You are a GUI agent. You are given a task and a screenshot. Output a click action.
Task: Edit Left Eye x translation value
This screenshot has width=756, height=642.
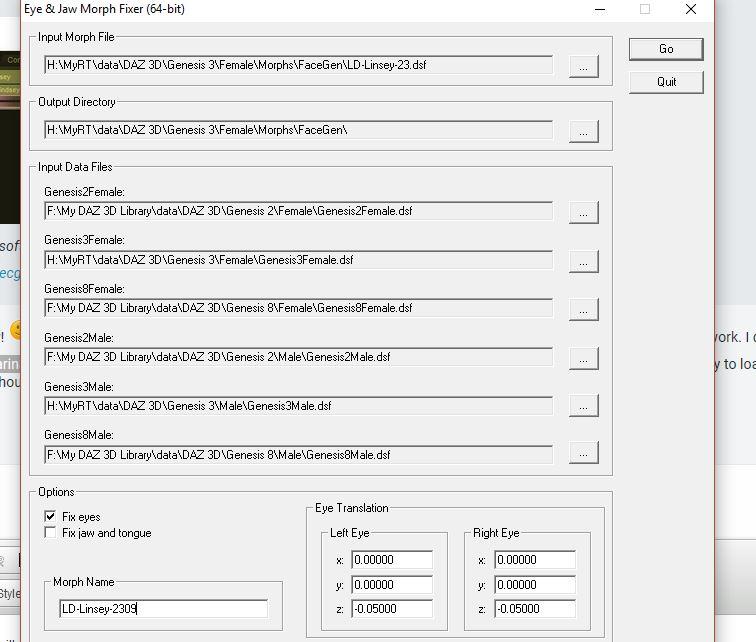click(392, 560)
